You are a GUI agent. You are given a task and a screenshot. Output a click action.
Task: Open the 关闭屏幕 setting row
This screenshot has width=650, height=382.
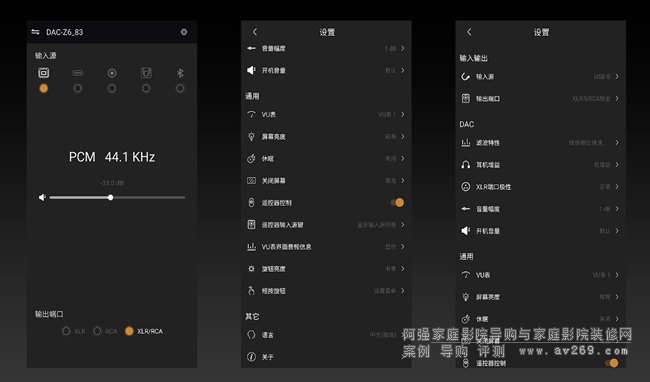[326, 181]
